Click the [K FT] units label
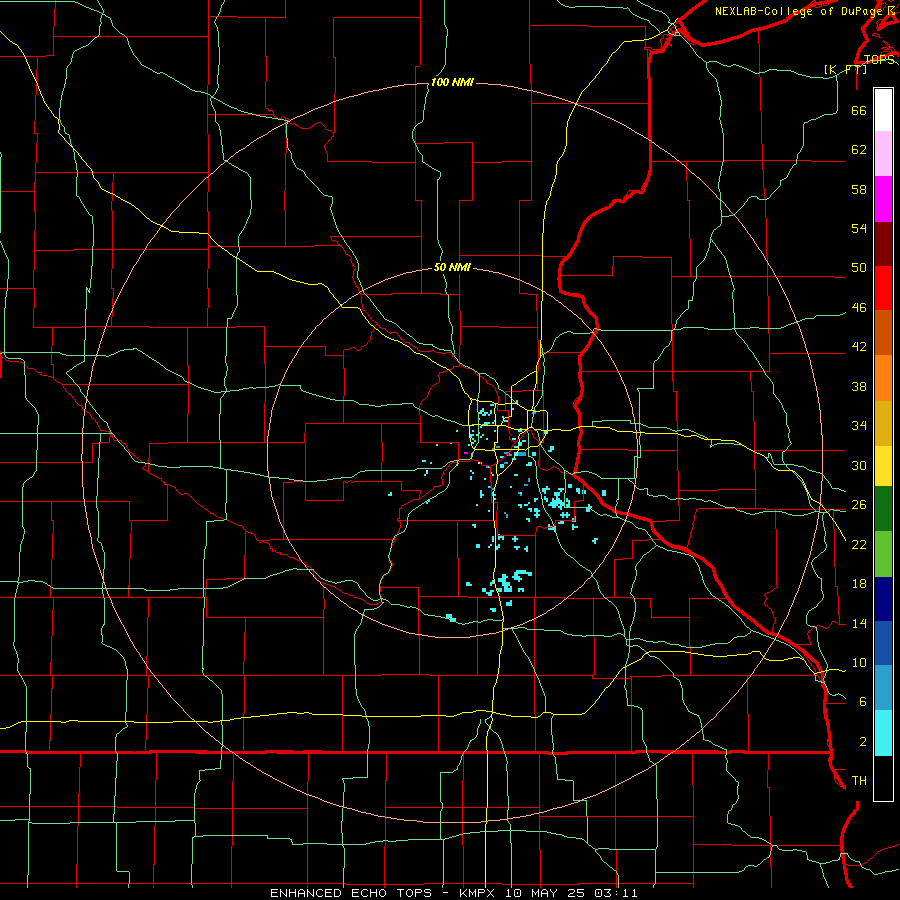The width and height of the screenshot is (900, 900). pyautogui.click(x=846, y=69)
